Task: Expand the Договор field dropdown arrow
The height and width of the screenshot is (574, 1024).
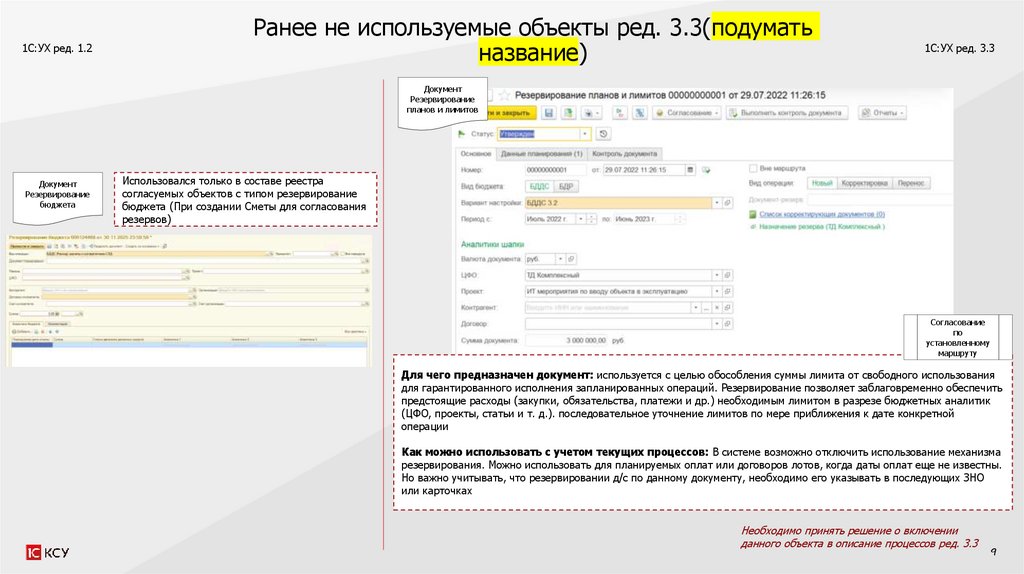Action: [716, 324]
